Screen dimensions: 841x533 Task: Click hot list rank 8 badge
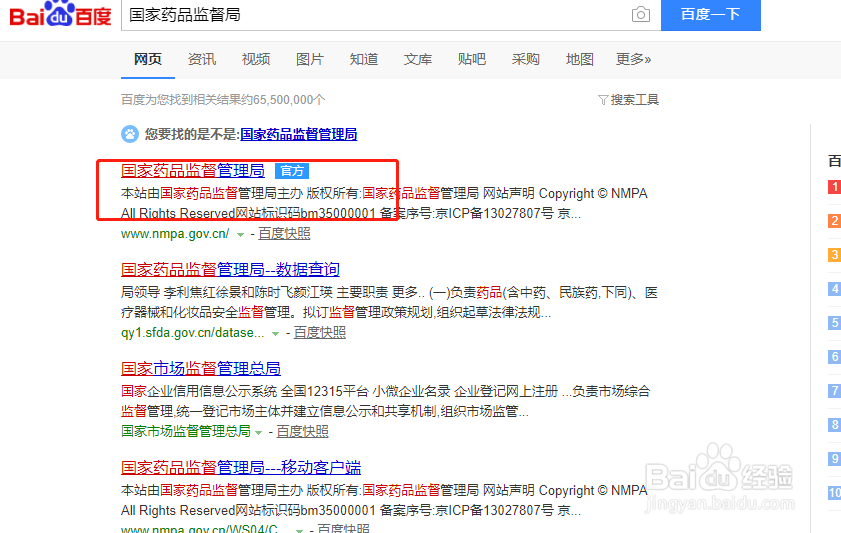click(x=835, y=425)
